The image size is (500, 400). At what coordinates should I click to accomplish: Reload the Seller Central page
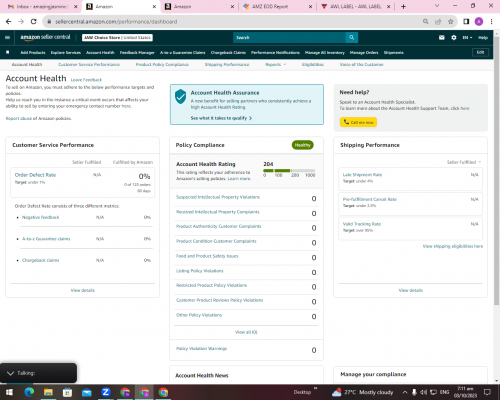33,21
